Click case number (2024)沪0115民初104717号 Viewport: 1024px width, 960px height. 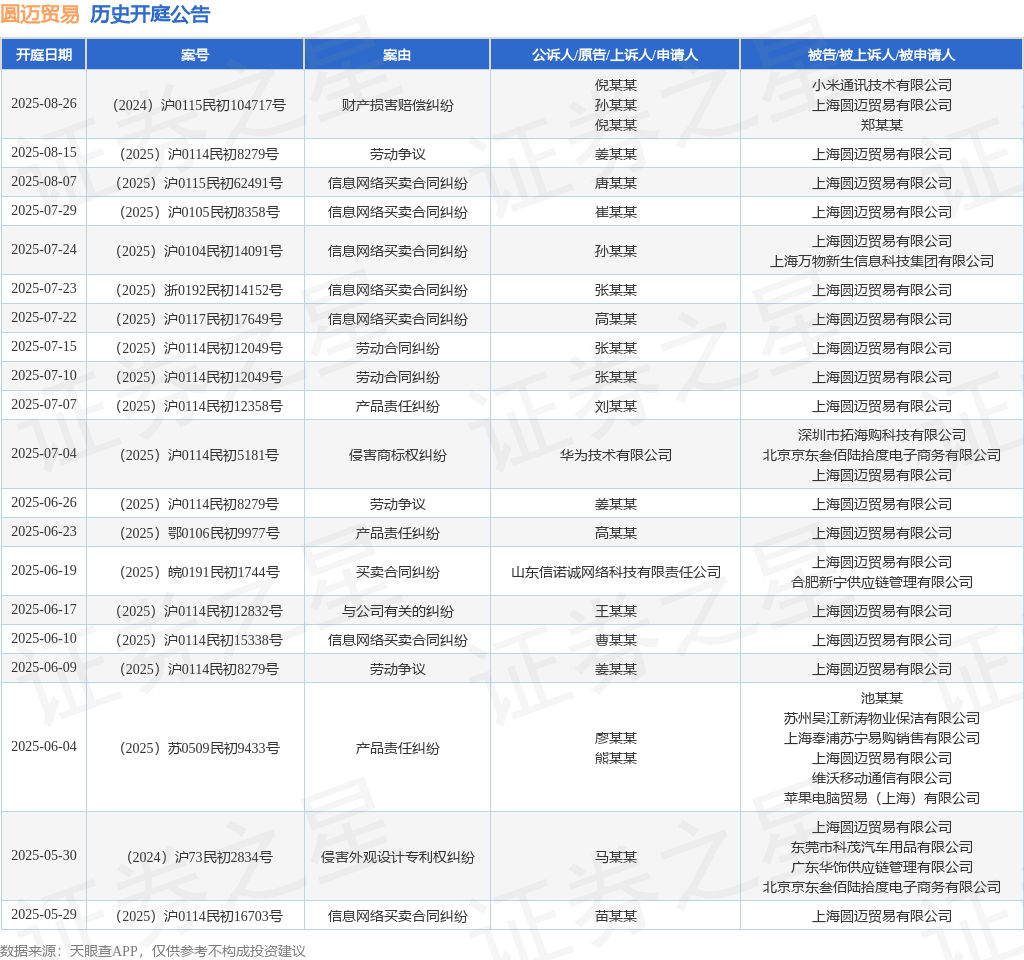pos(199,105)
